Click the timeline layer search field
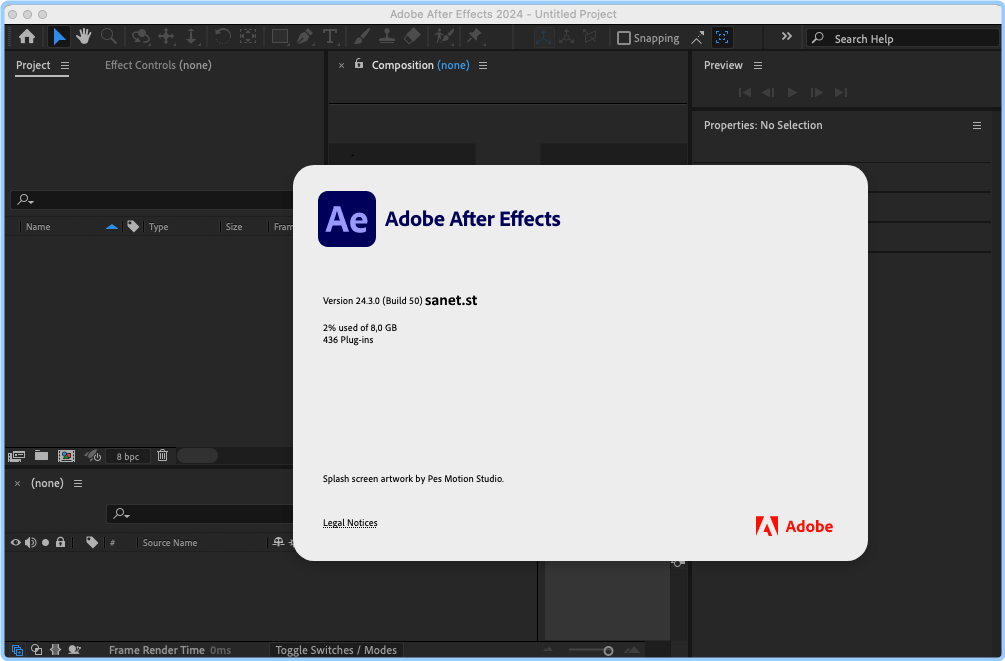 [200, 514]
